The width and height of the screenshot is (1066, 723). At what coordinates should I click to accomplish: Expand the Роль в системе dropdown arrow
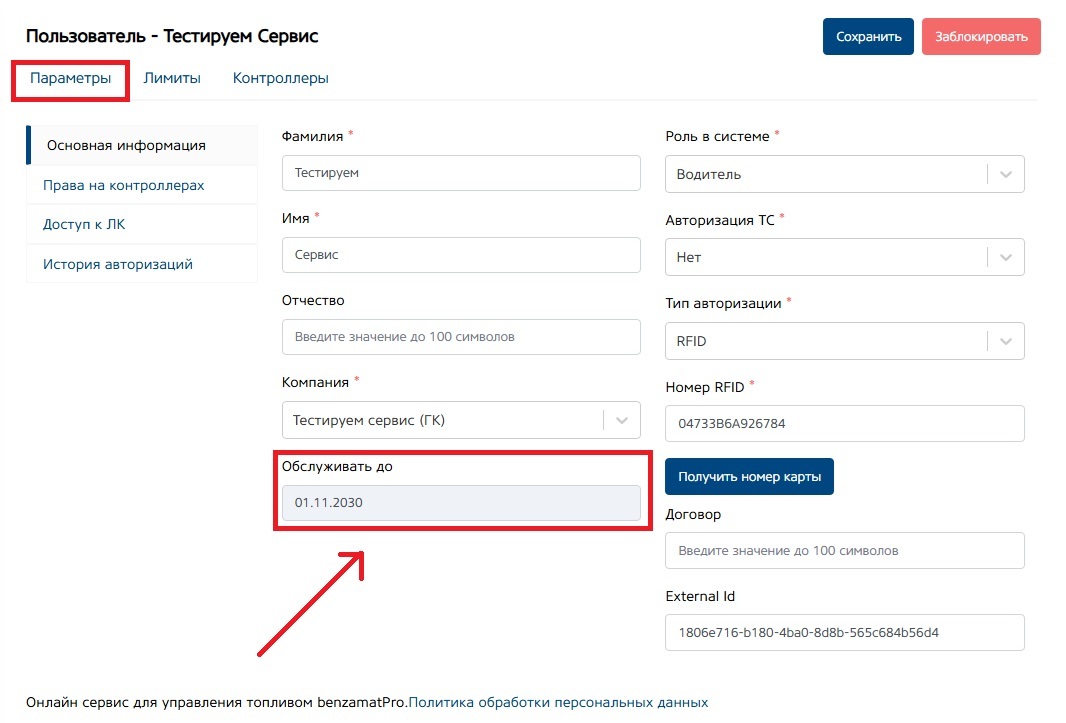click(1006, 174)
